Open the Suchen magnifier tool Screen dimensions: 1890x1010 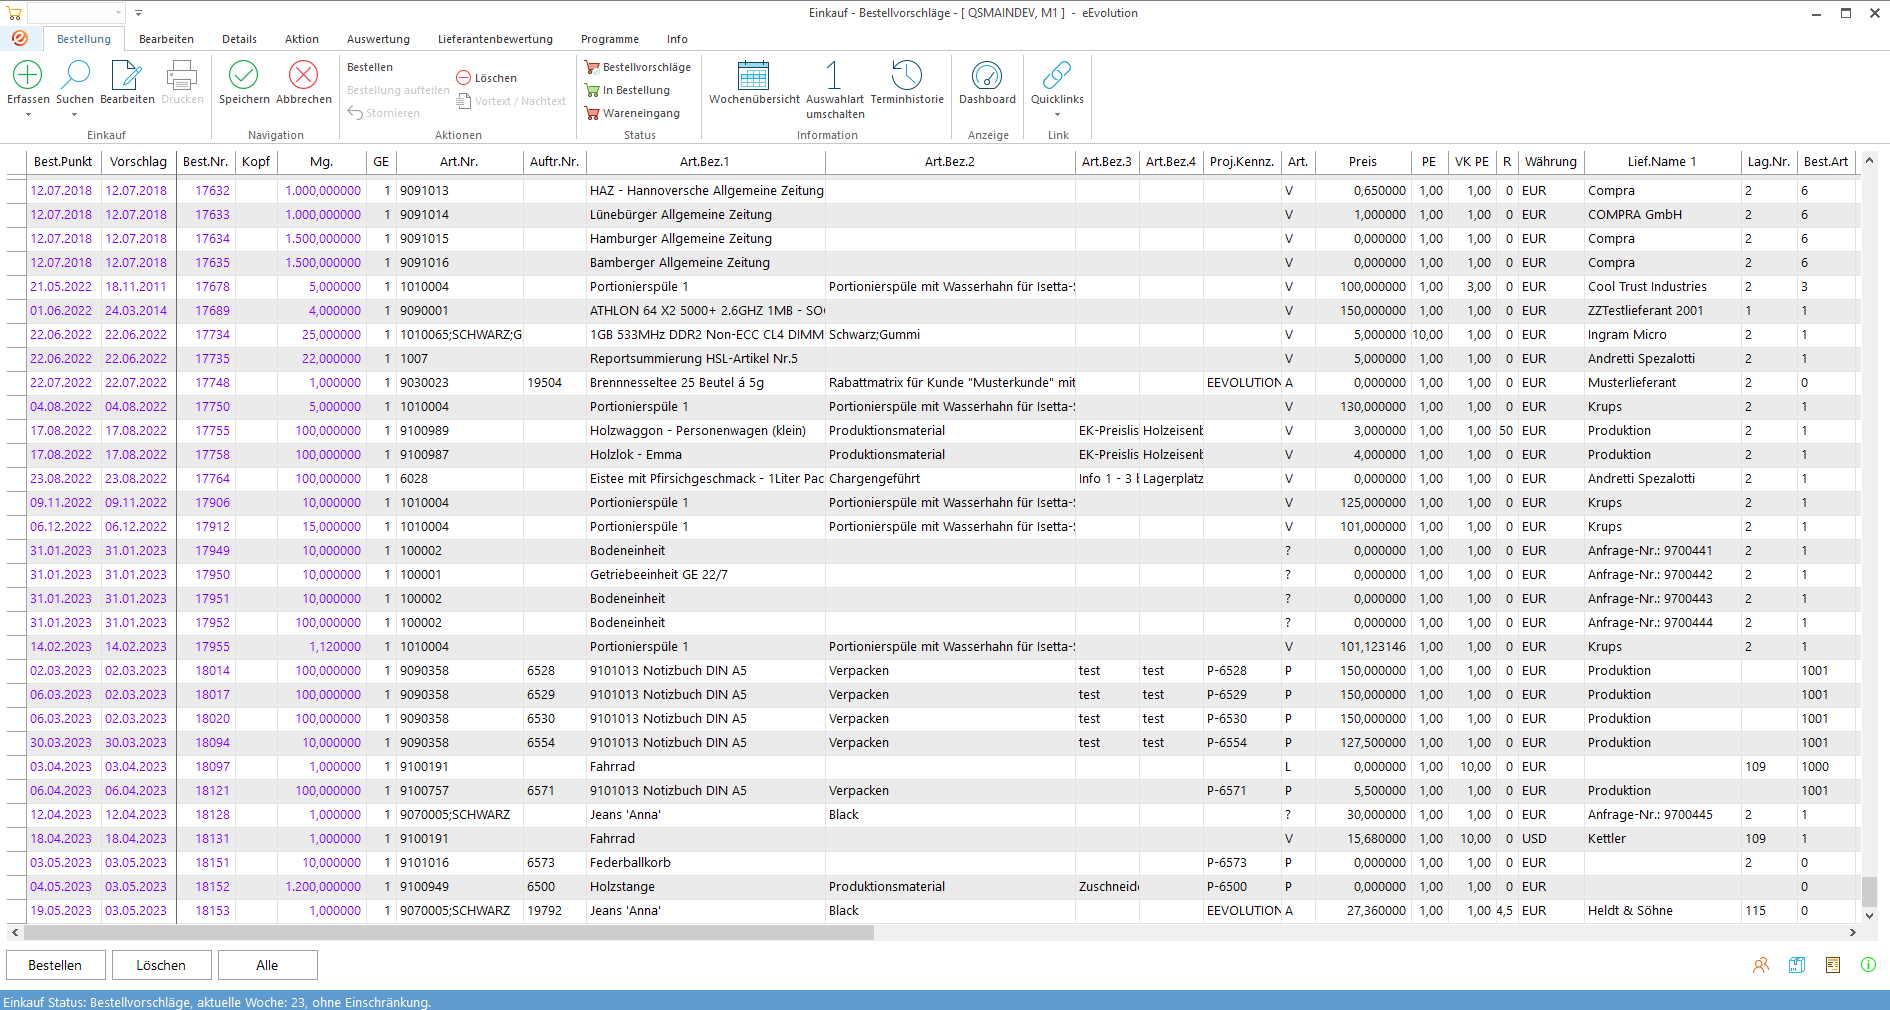pos(75,75)
